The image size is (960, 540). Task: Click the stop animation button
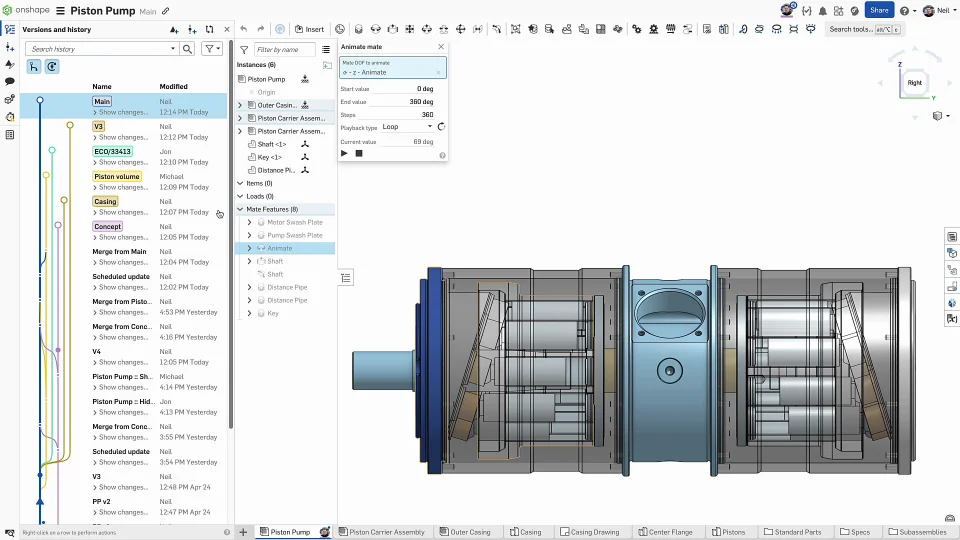(359, 154)
